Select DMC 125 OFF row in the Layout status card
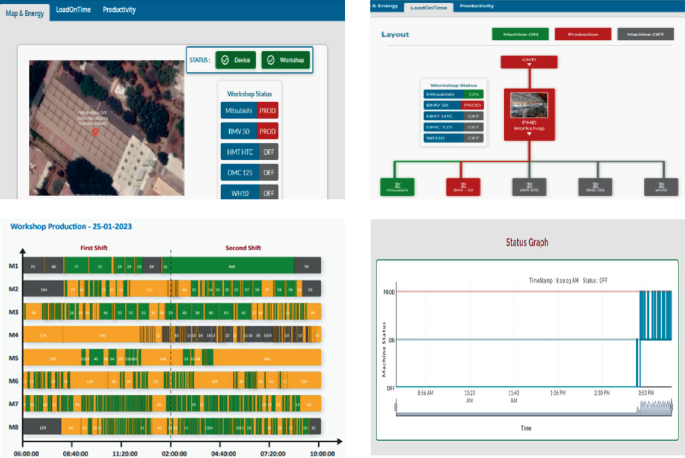The height and width of the screenshot is (458, 685). [x=453, y=127]
